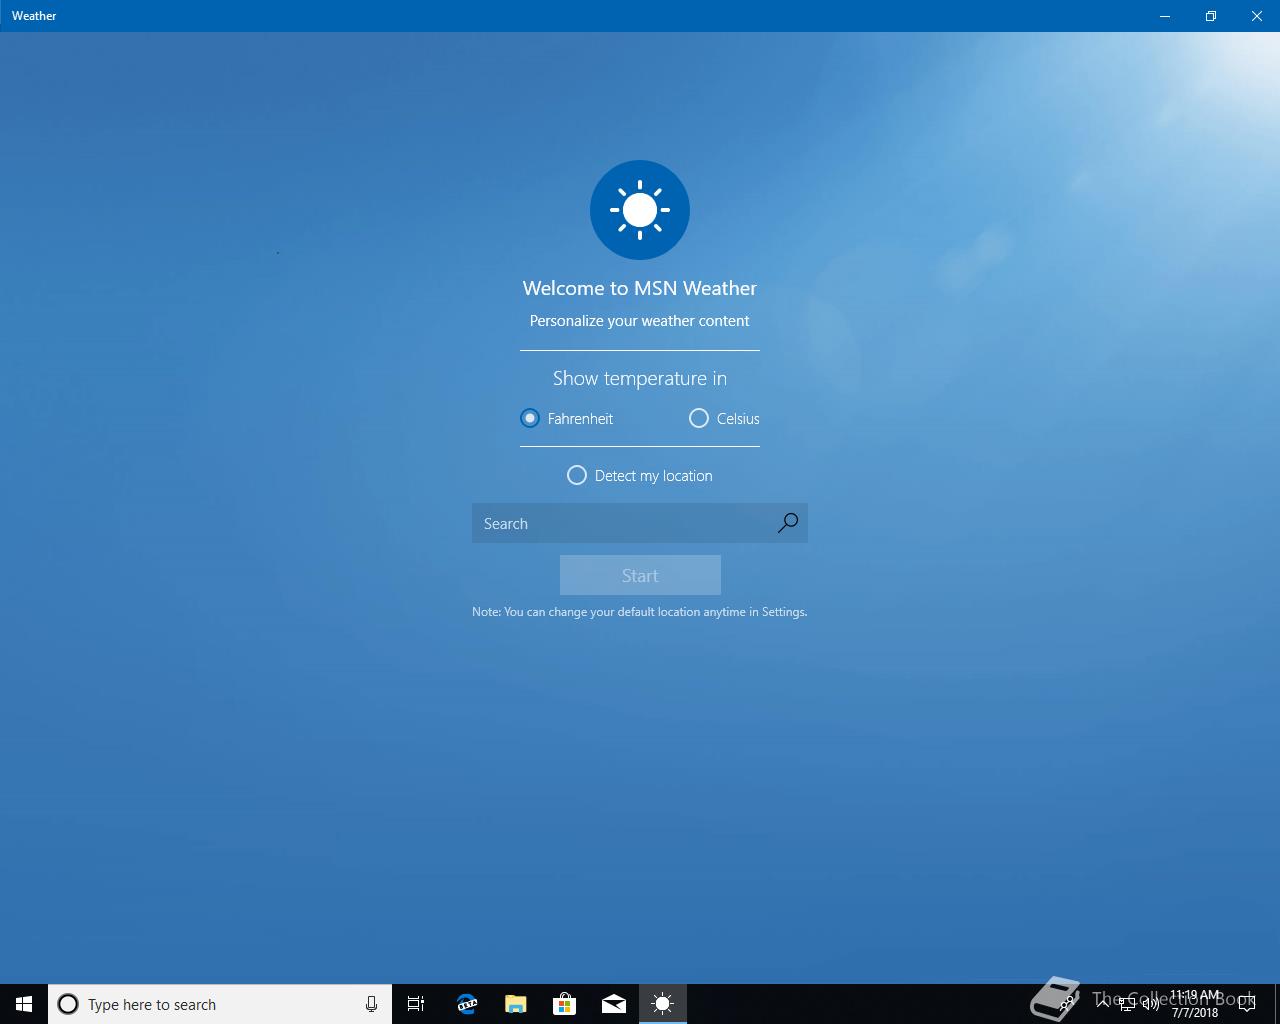Click the Weather title bar label

(34, 16)
